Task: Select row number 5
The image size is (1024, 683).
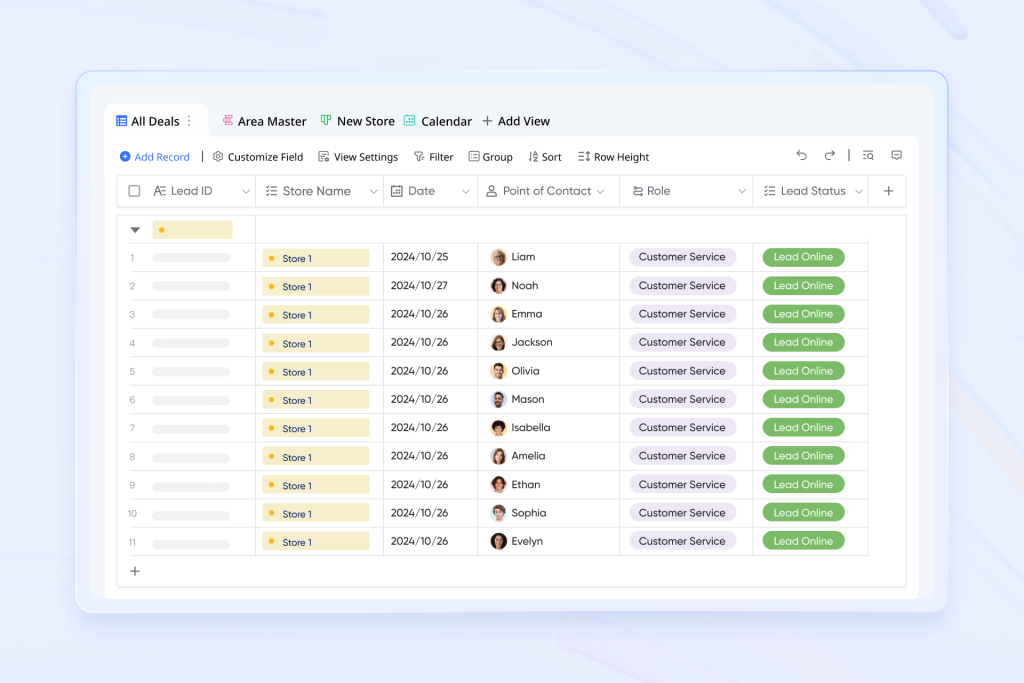Action: pyautogui.click(x=132, y=372)
